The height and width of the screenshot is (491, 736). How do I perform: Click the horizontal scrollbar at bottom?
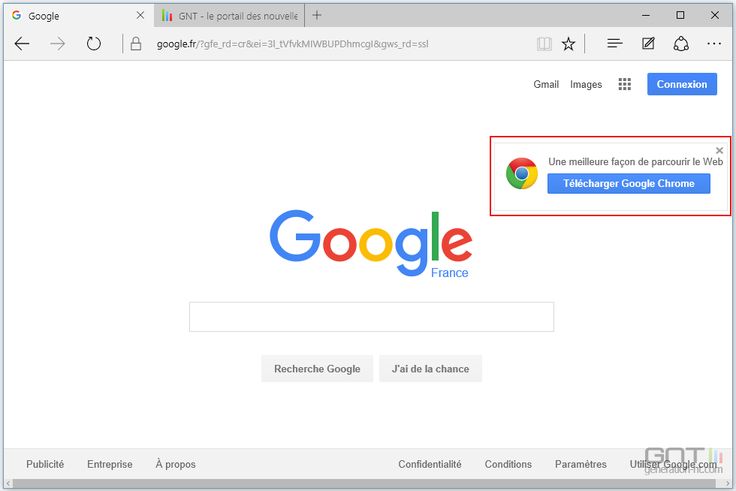tap(365, 483)
